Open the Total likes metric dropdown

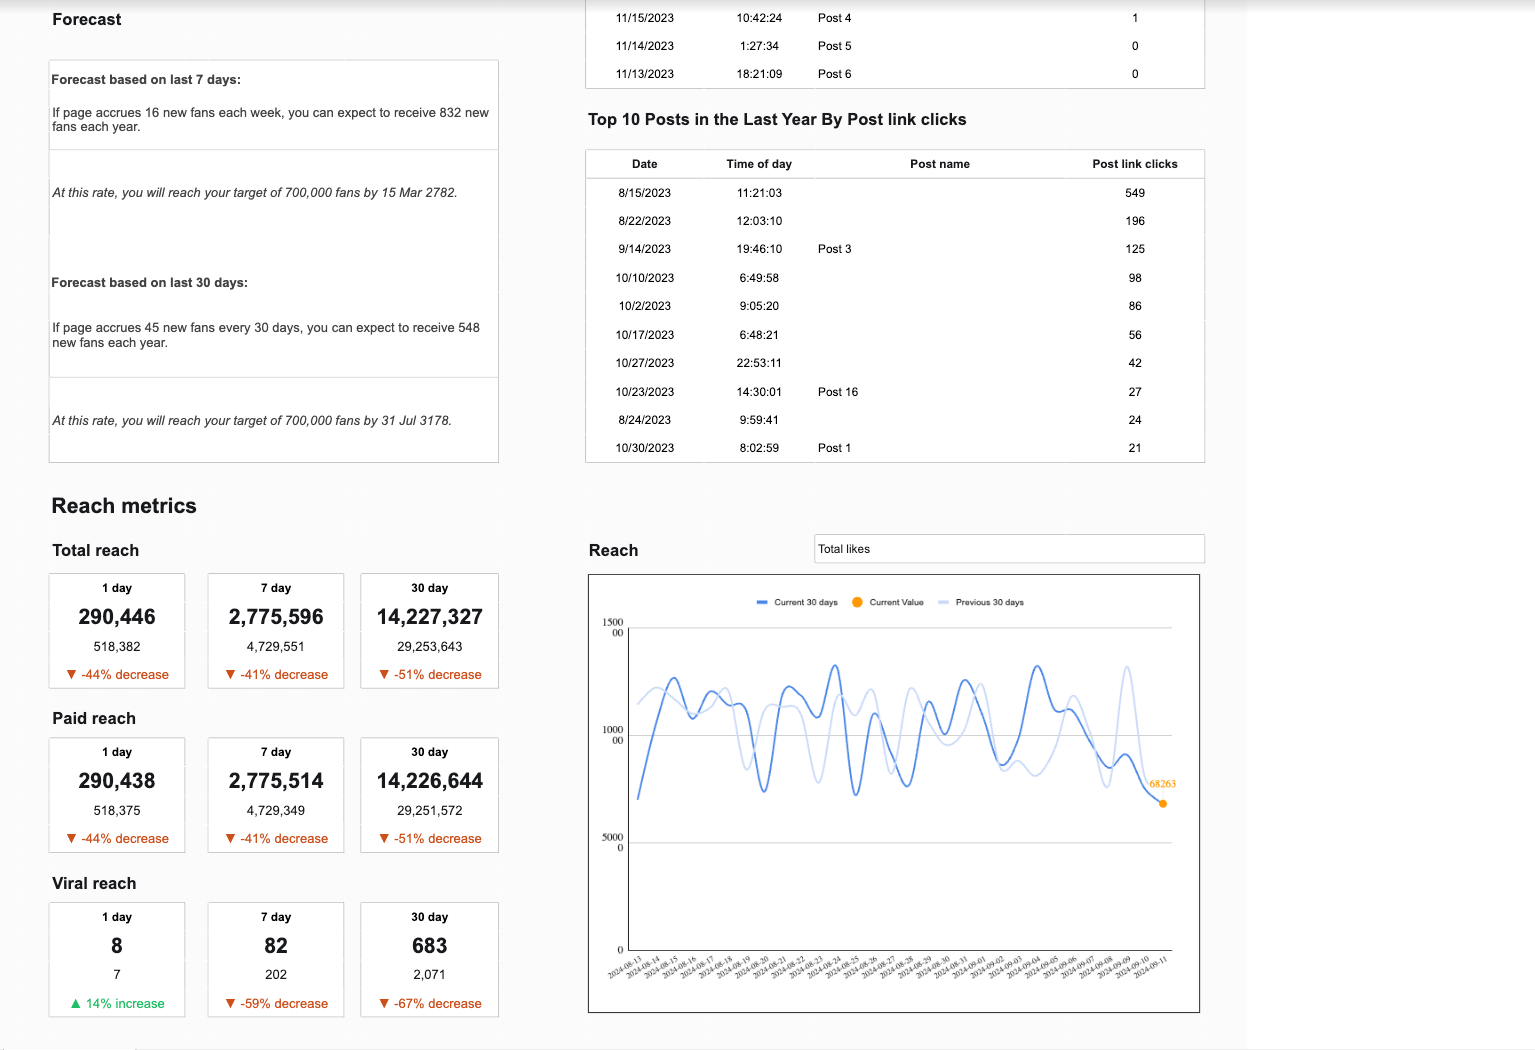pyautogui.click(x=1008, y=549)
